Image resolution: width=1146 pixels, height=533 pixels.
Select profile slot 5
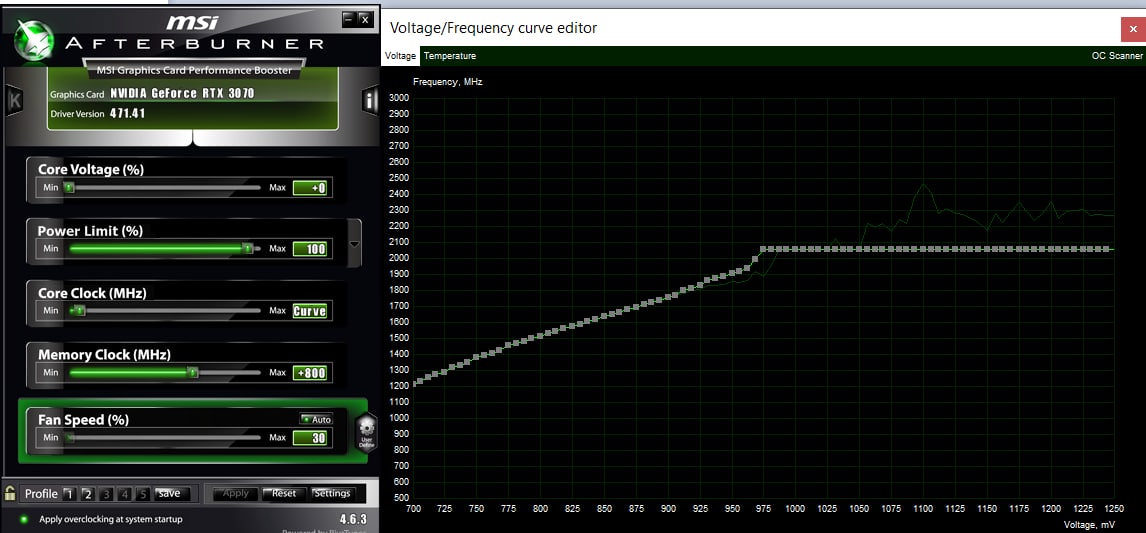coord(143,494)
